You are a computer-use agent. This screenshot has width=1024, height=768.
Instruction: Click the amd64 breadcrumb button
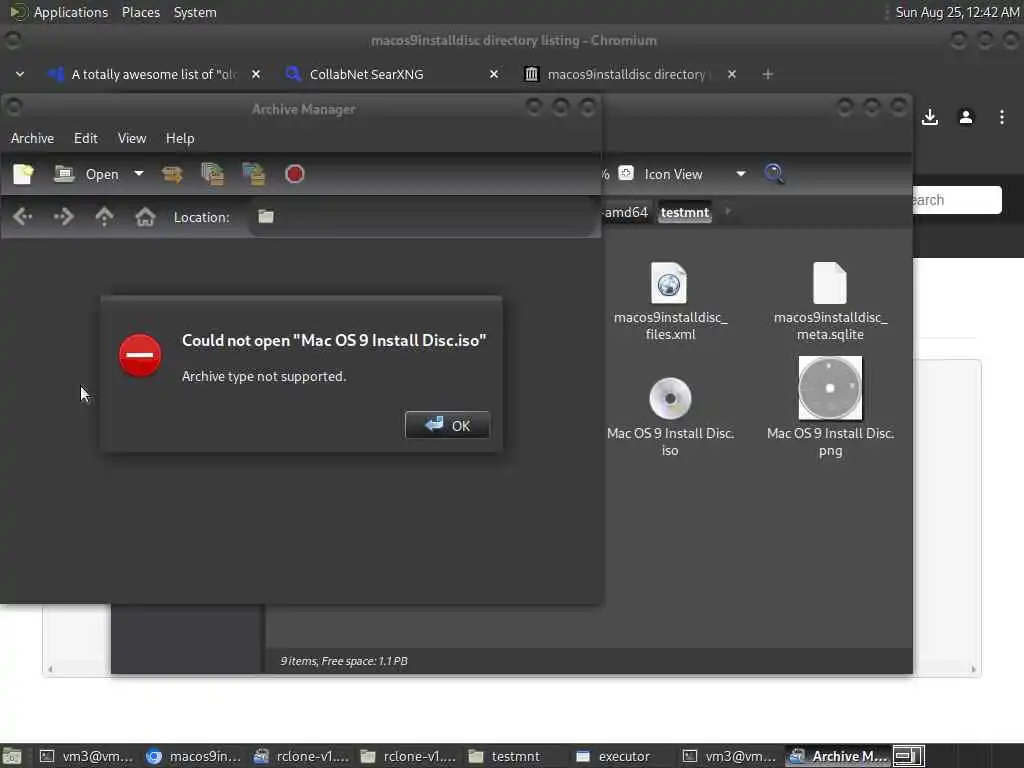626,212
